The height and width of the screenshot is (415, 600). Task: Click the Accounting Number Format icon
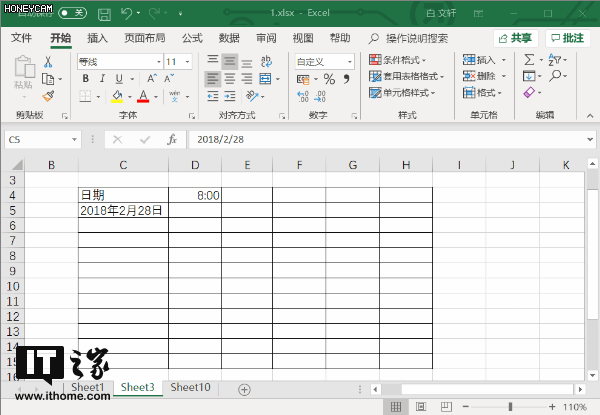click(303, 79)
